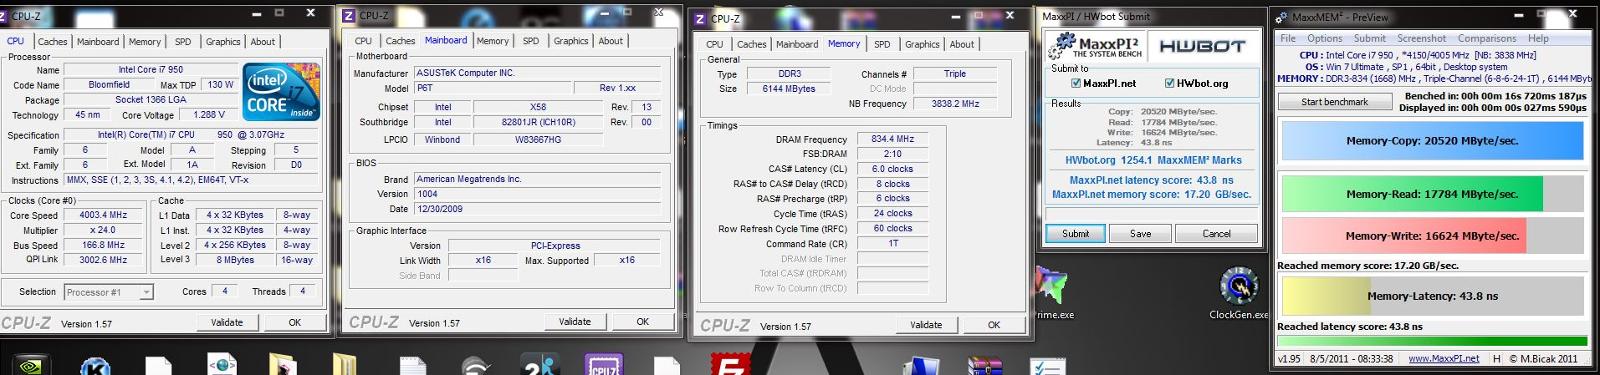Click Save in the MaxxPI submit dialog
The height and width of the screenshot is (375, 1600).
1141,233
